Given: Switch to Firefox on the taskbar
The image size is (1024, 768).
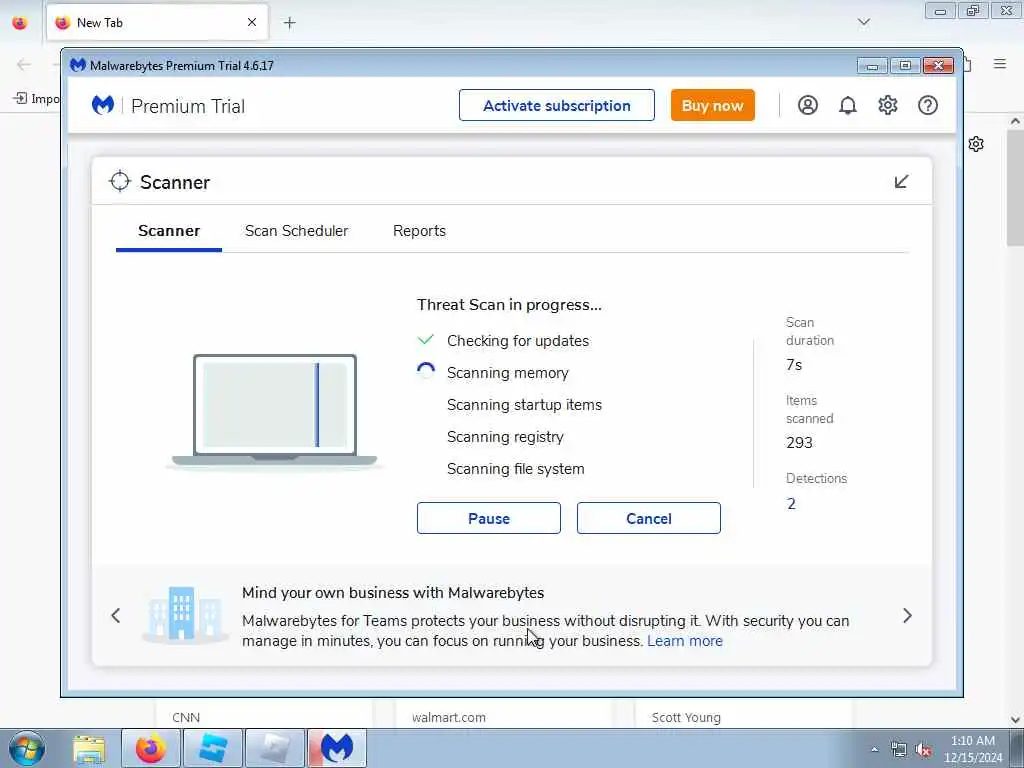Looking at the screenshot, I should click(x=151, y=748).
